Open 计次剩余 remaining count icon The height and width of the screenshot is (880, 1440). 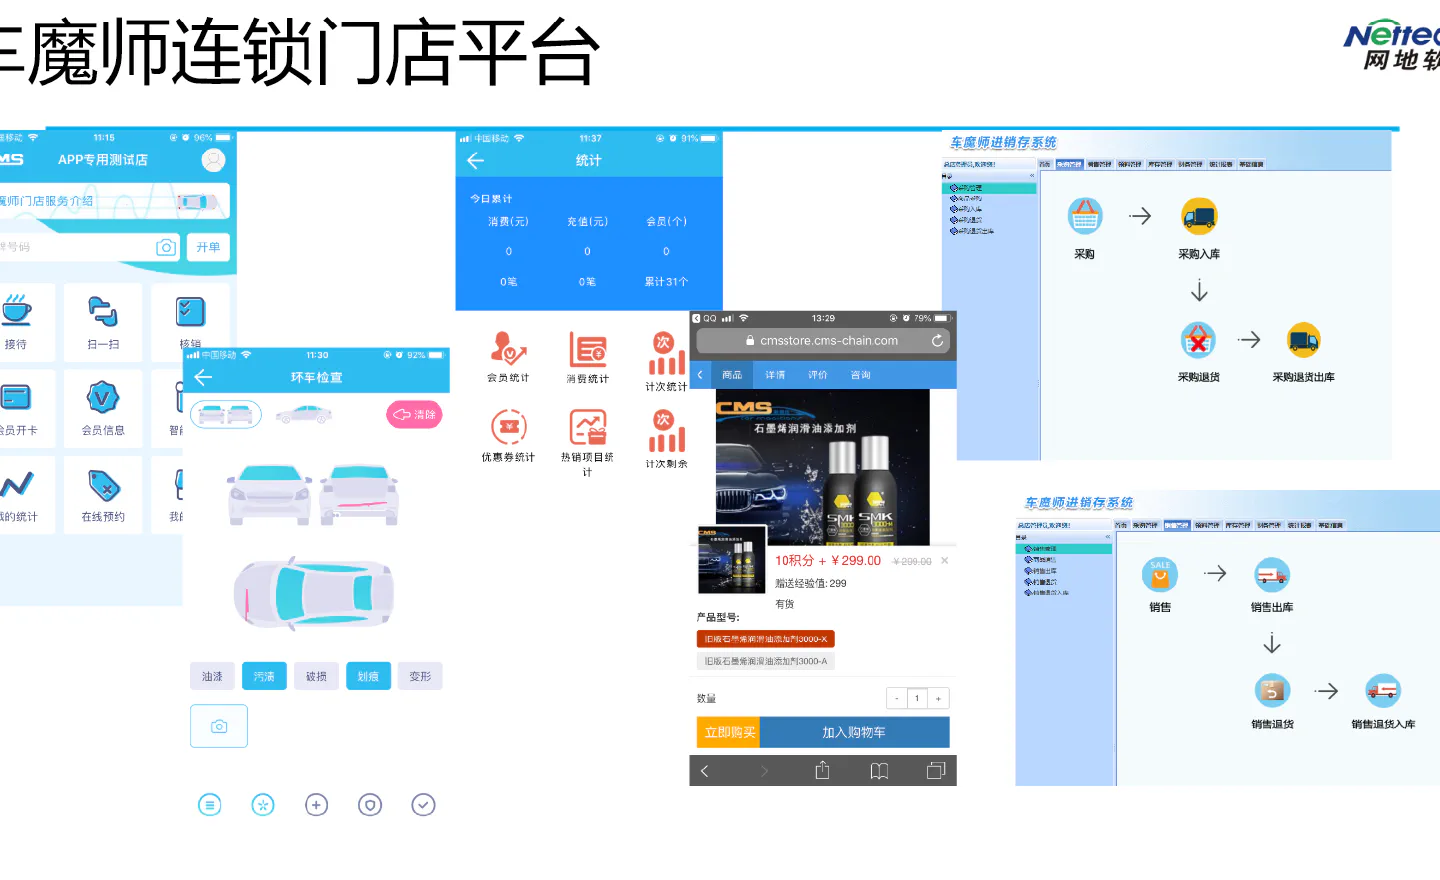click(666, 432)
